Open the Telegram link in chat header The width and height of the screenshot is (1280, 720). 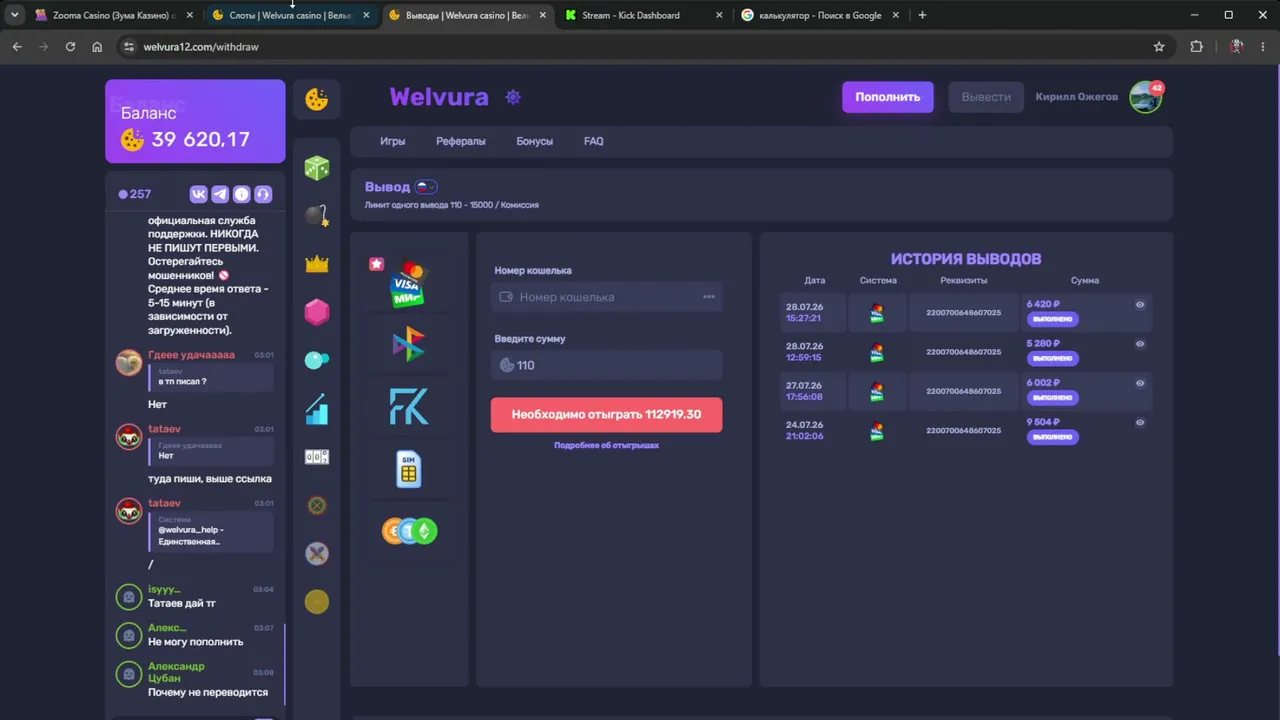[220, 194]
